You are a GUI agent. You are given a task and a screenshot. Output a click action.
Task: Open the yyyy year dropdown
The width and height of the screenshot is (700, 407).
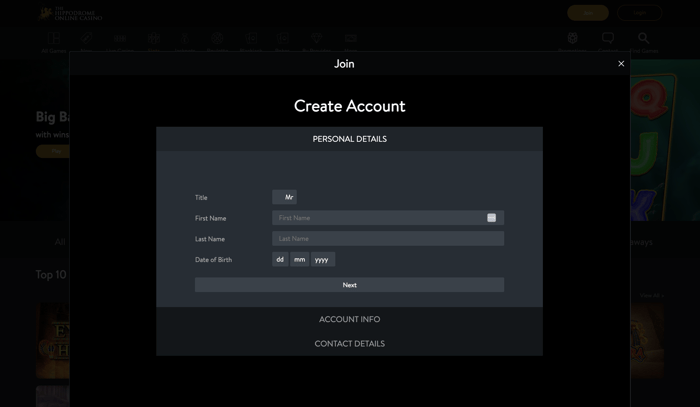pyautogui.click(x=323, y=259)
